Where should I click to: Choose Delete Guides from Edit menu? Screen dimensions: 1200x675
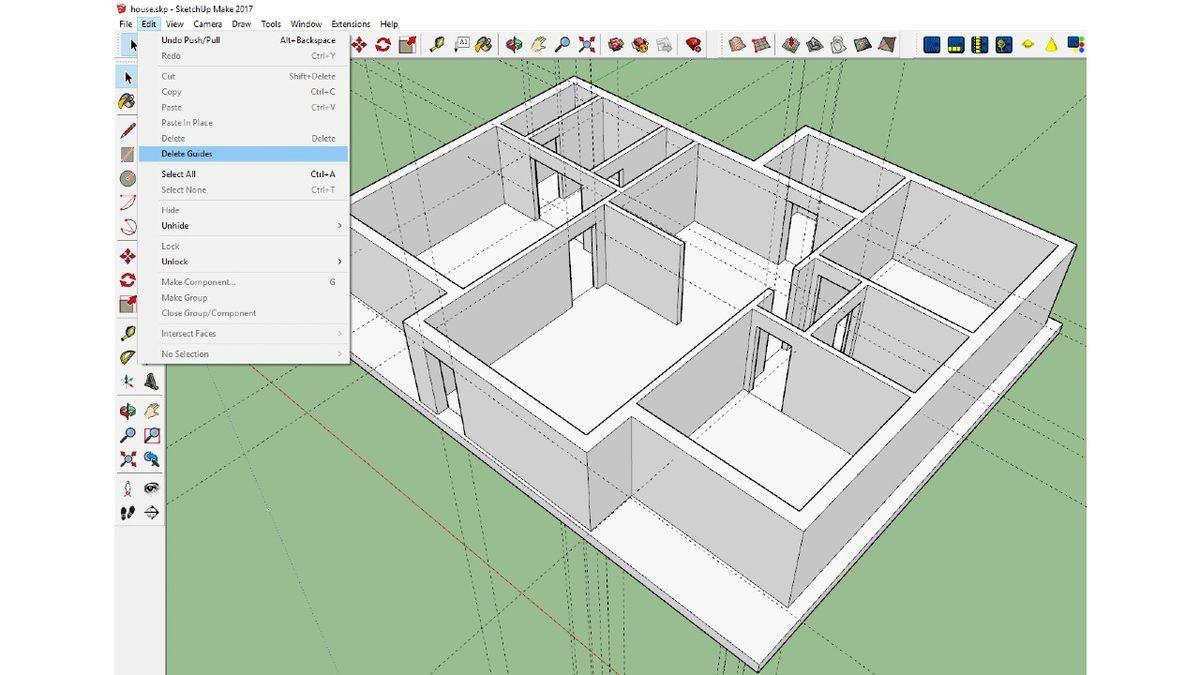pos(185,153)
